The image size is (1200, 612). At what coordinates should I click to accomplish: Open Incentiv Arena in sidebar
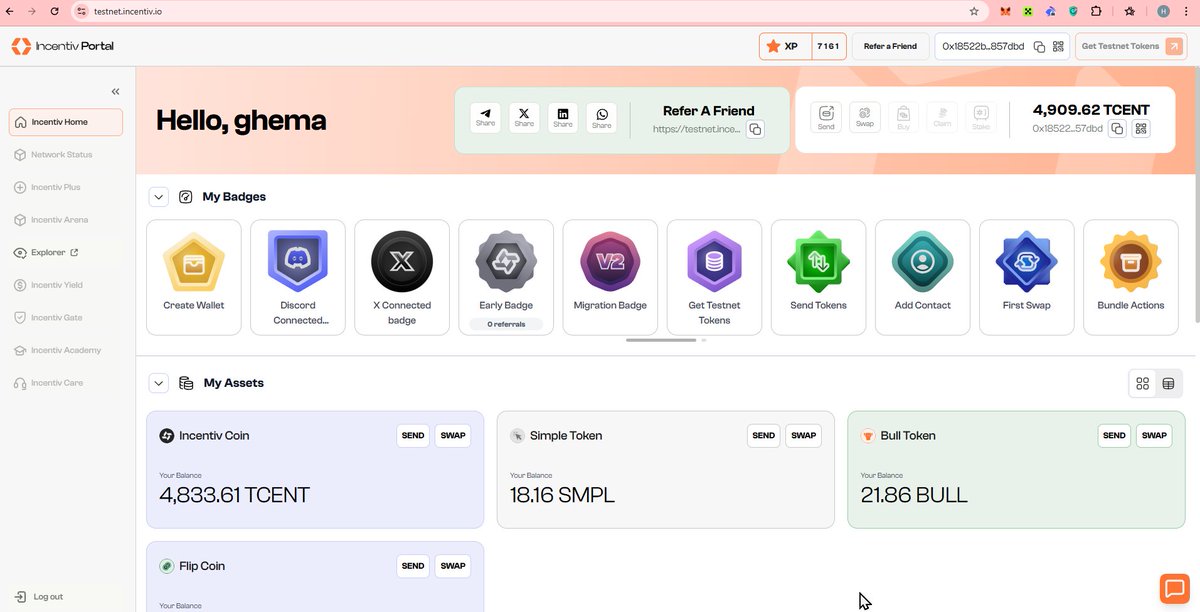66,220
